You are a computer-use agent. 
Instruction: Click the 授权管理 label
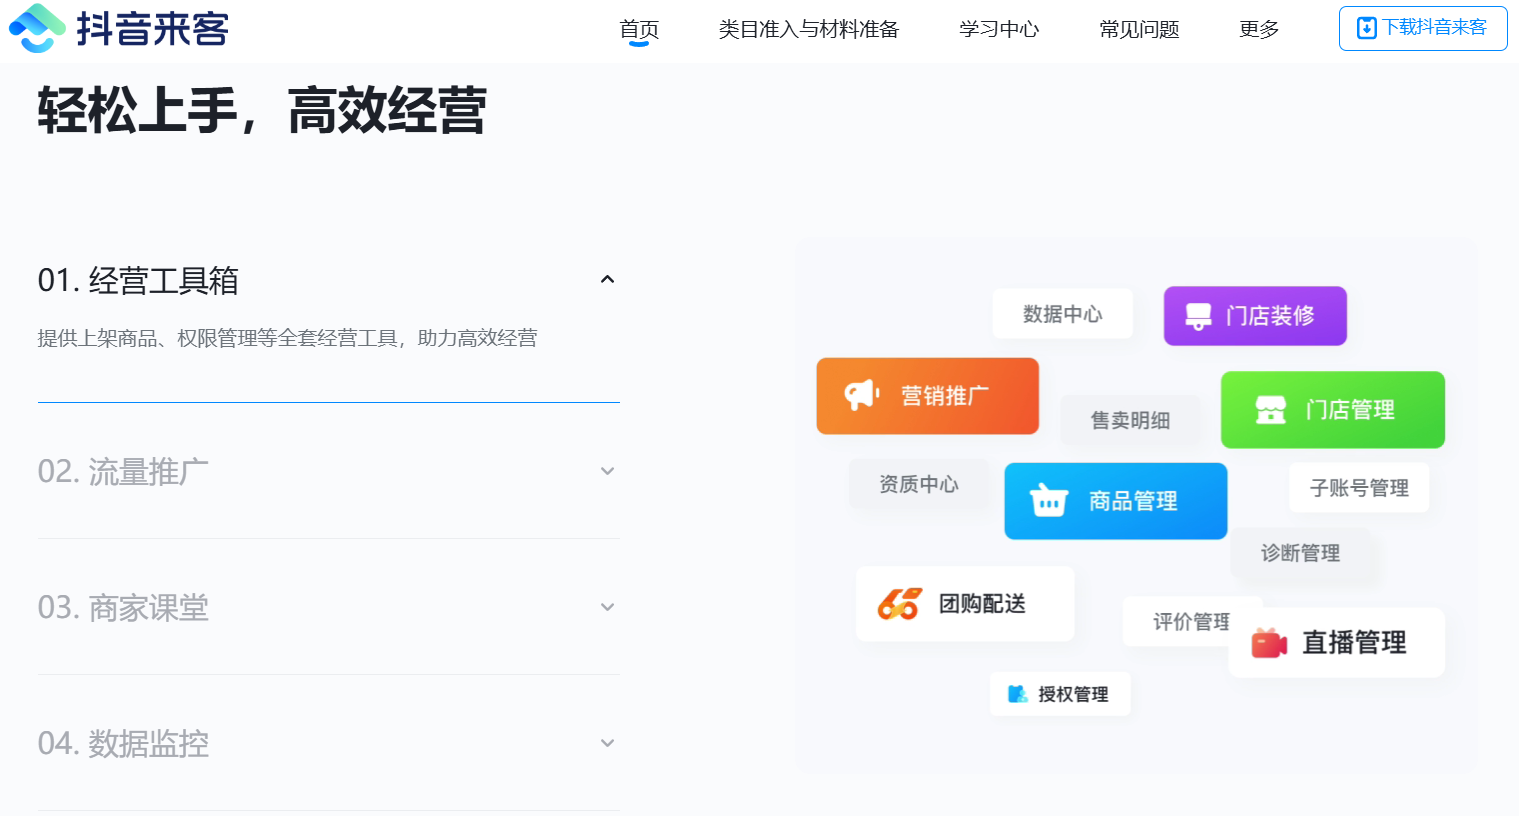pos(1073,694)
